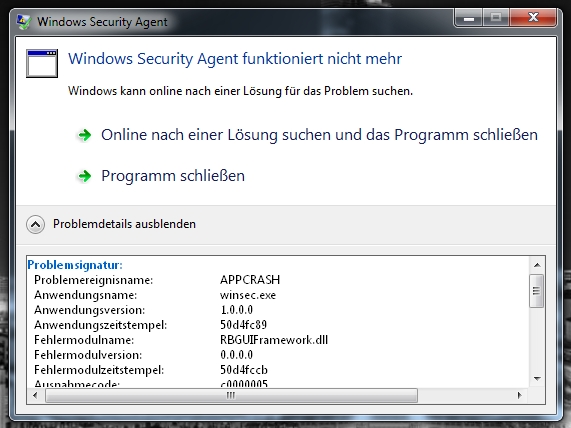Choose 'Programm schließen' option
The width and height of the screenshot is (571, 428).
(x=173, y=176)
